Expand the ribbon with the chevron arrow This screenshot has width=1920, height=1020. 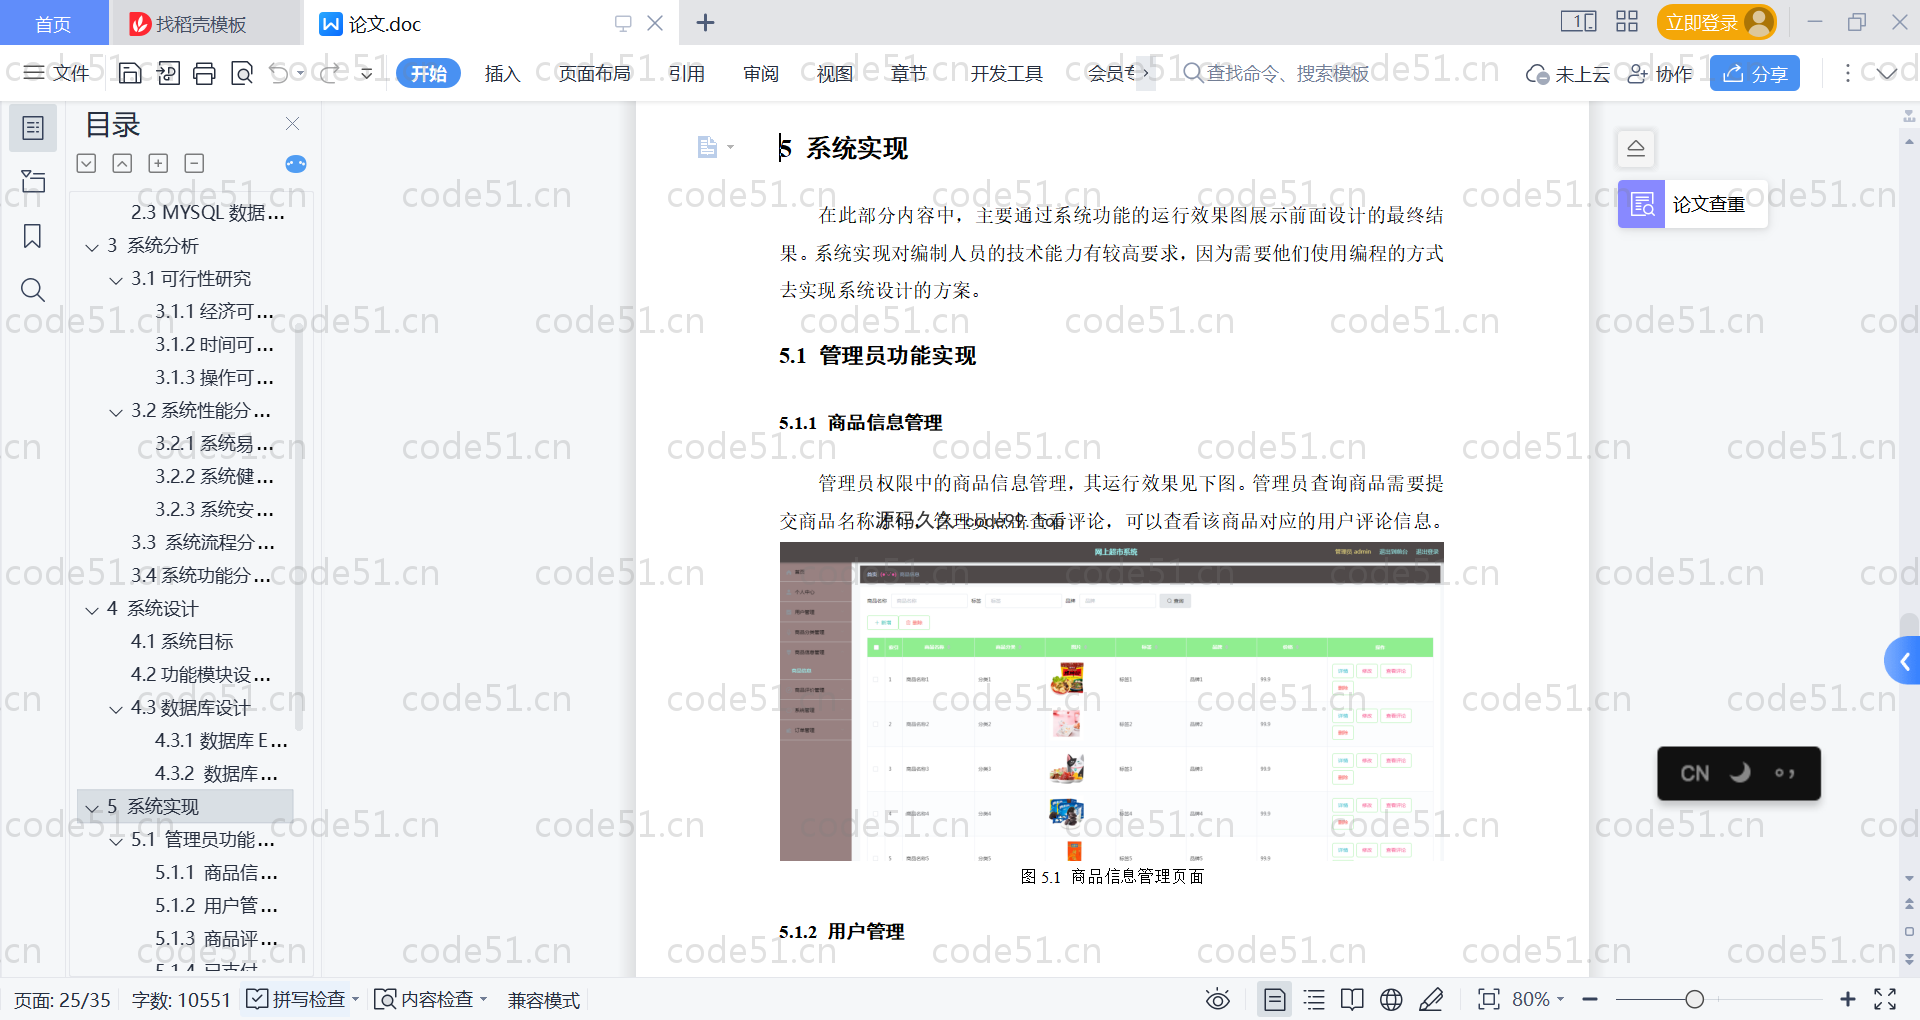click(1887, 73)
